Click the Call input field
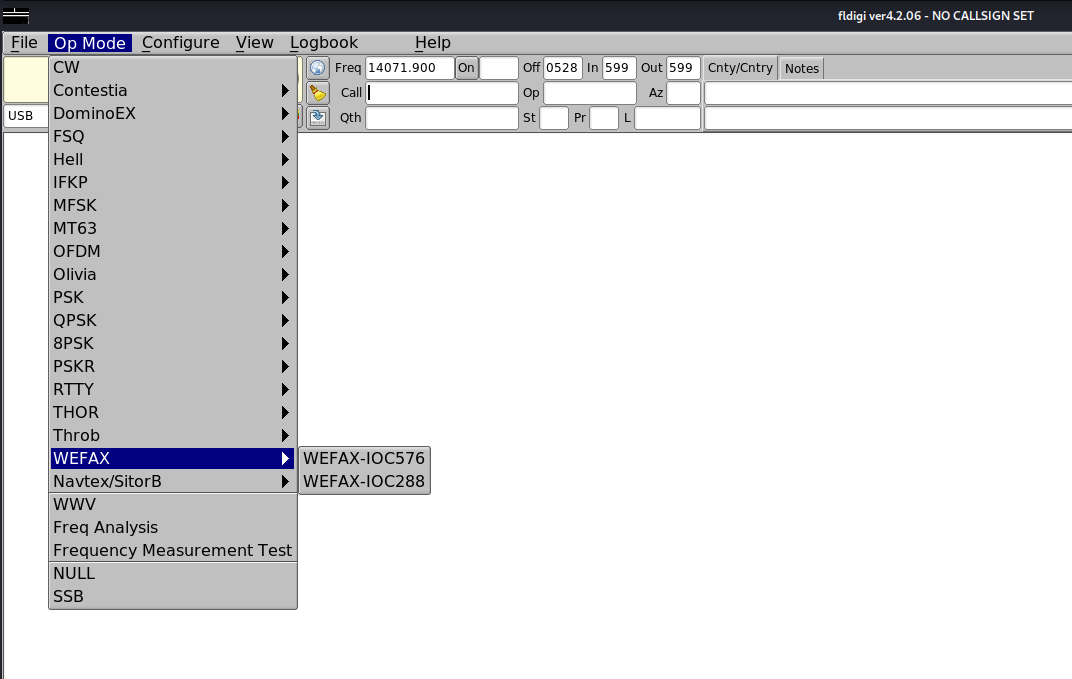Image resolution: width=1072 pixels, height=679 pixels. (442, 92)
